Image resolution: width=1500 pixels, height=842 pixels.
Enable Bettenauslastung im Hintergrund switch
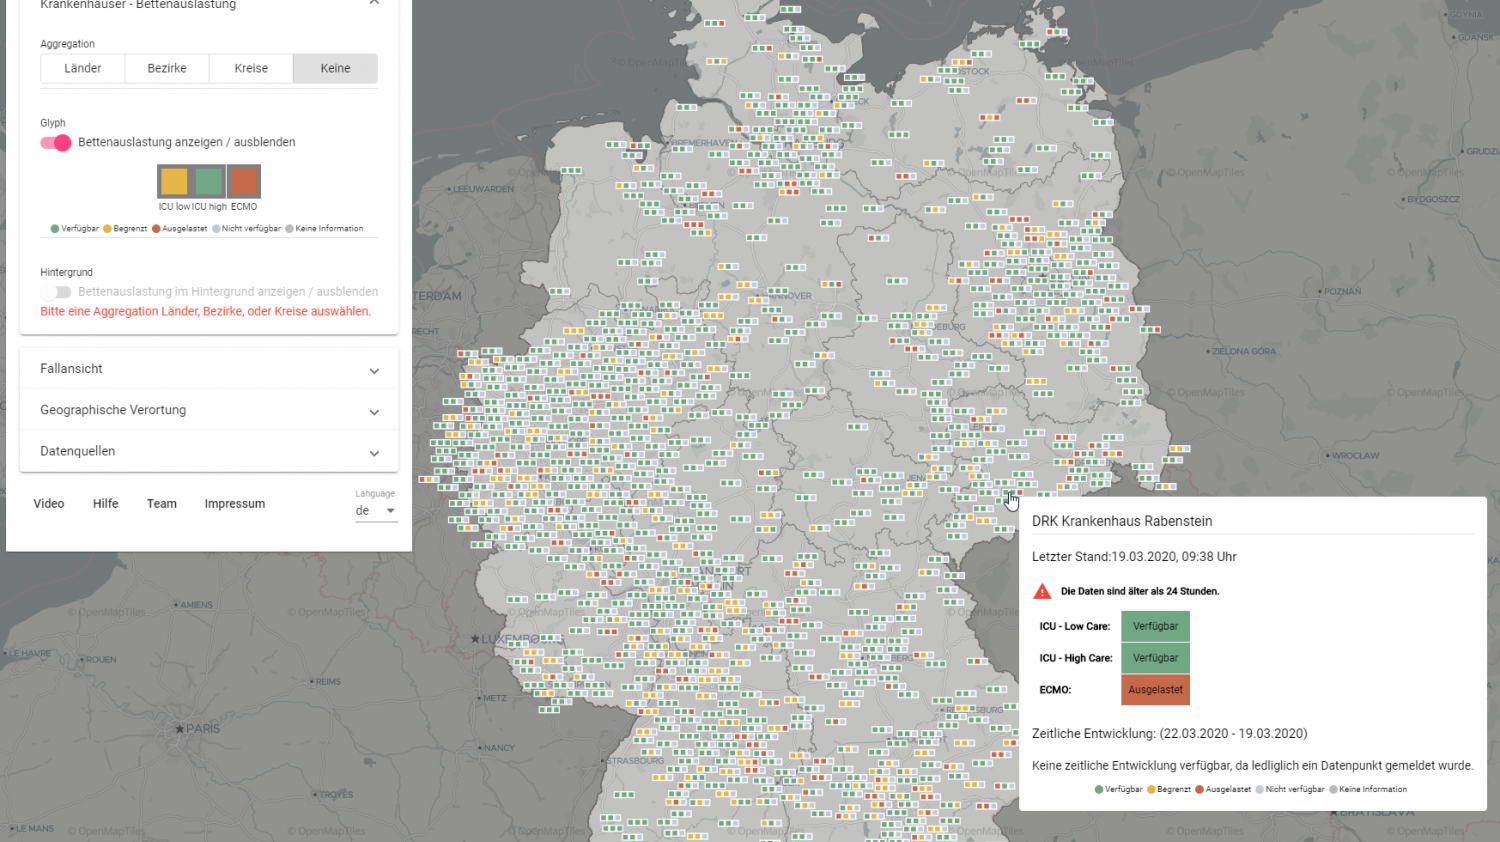(56, 292)
